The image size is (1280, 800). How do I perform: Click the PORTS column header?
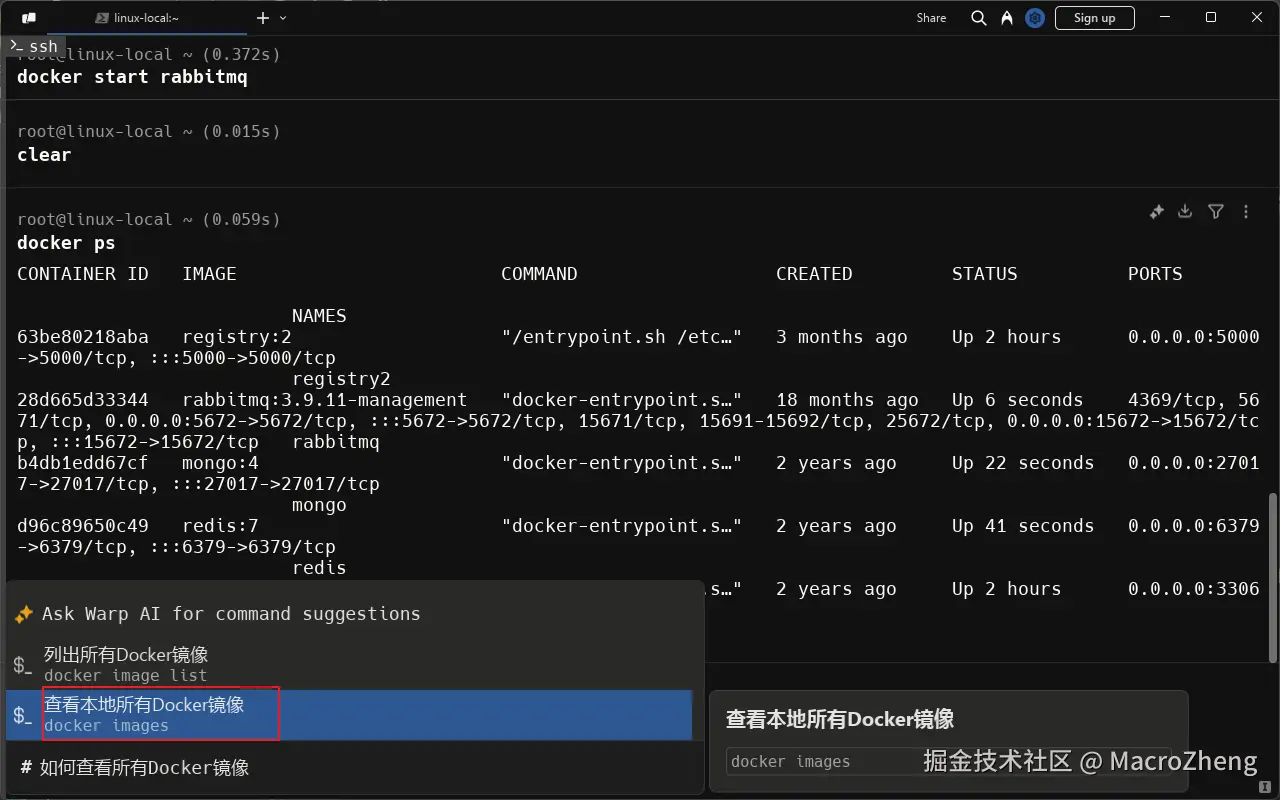pos(1155,274)
